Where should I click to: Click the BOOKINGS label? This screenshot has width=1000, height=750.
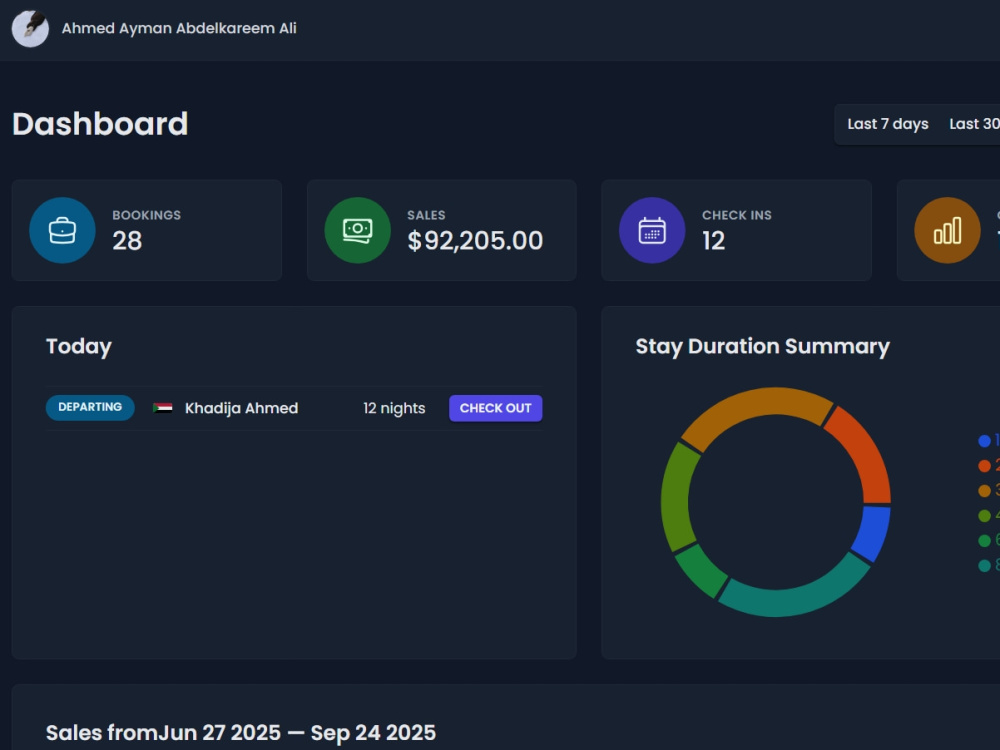147,215
